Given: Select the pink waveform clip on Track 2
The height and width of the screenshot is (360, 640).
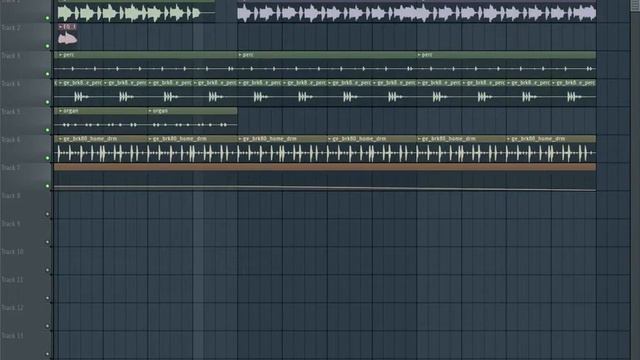Looking at the screenshot, I should click(67, 38).
